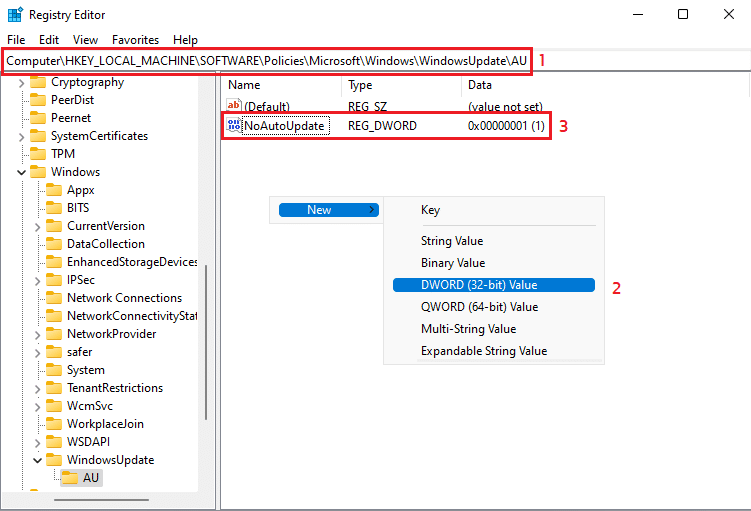
Task: Open the Help menu
Action: point(185,40)
